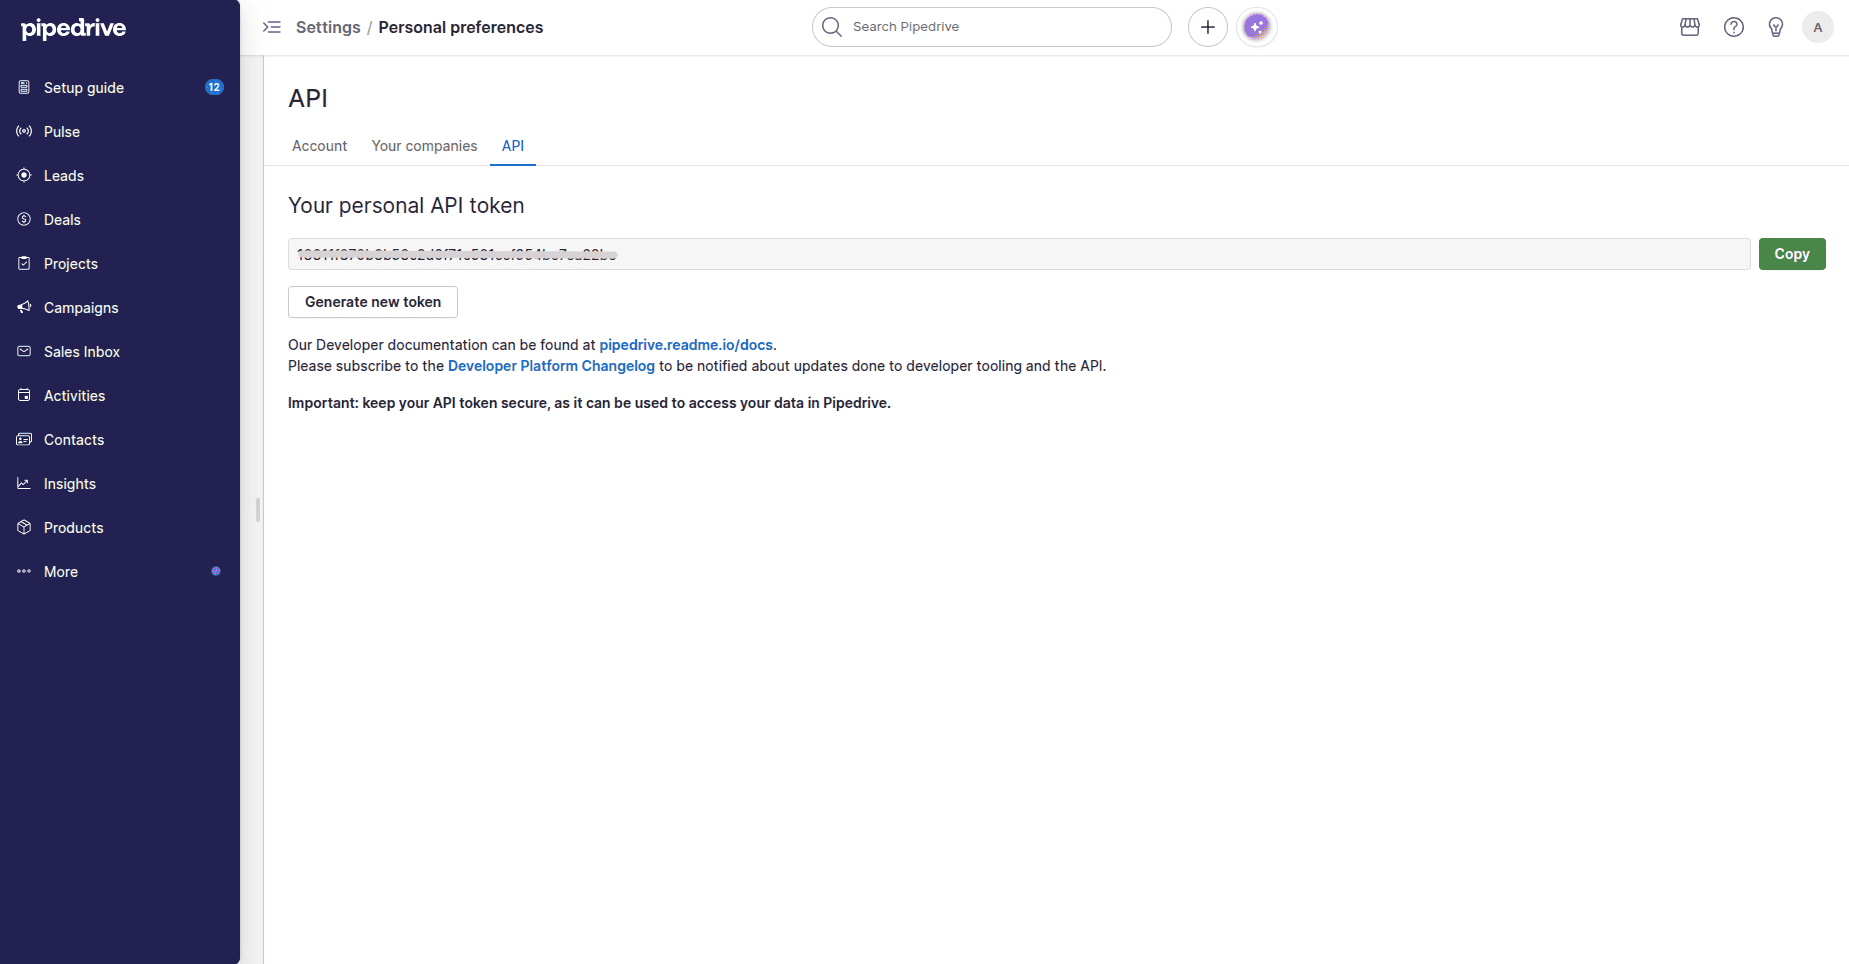This screenshot has height=964, width=1849.
Task: Click the API page title
Action: (308, 98)
